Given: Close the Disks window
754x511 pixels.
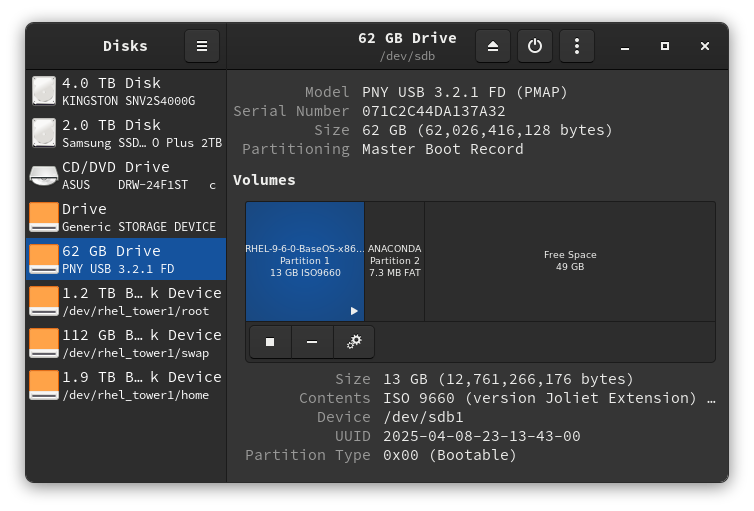Looking at the screenshot, I should pyautogui.click(x=704, y=46).
